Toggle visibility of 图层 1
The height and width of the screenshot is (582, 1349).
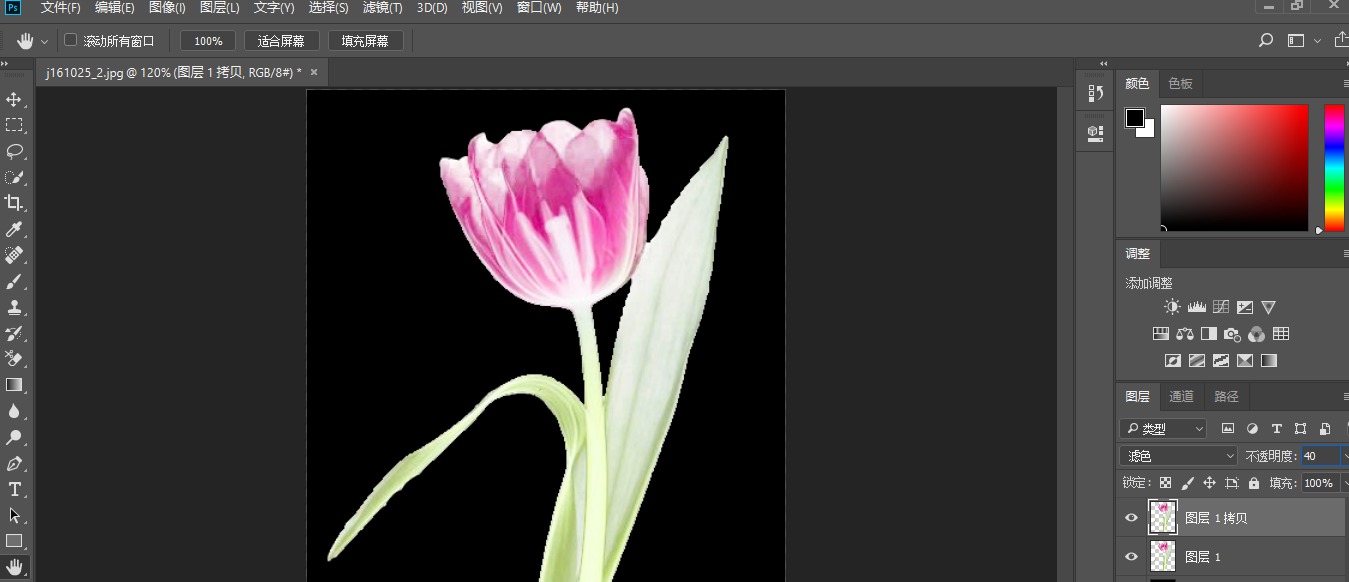coord(1131,557)
